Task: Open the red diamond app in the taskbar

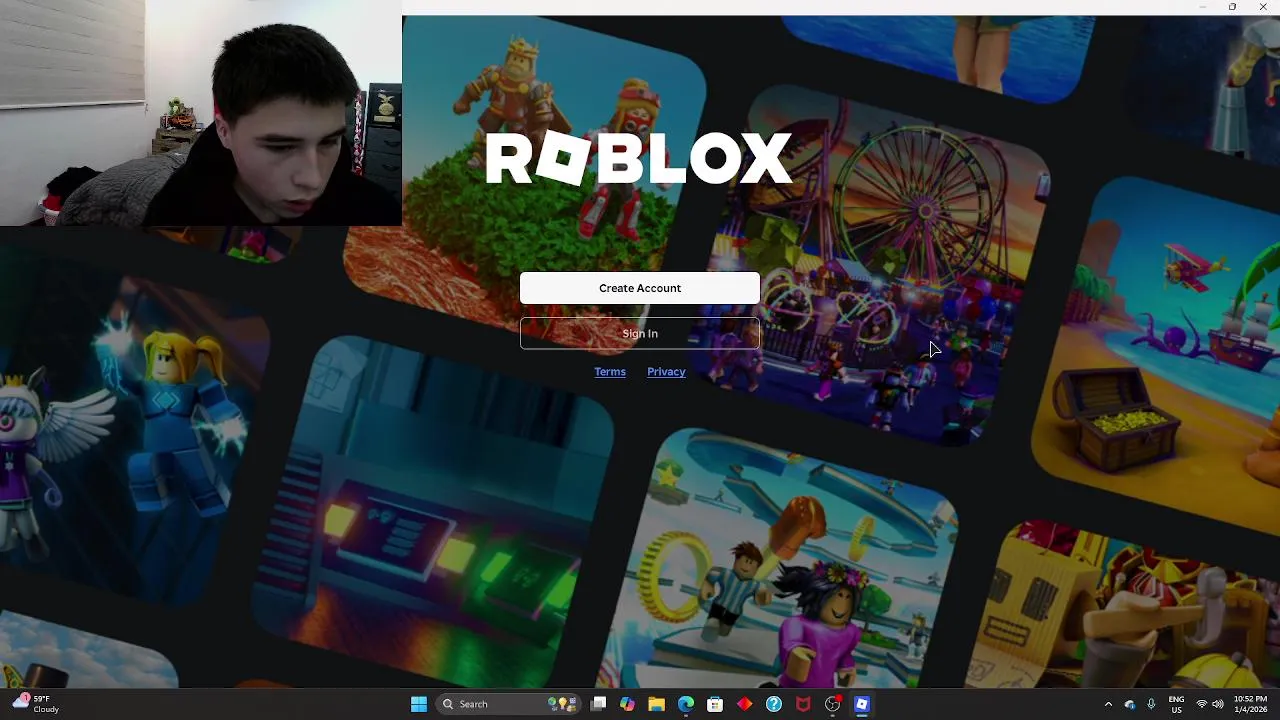Action: click(744, 704)
